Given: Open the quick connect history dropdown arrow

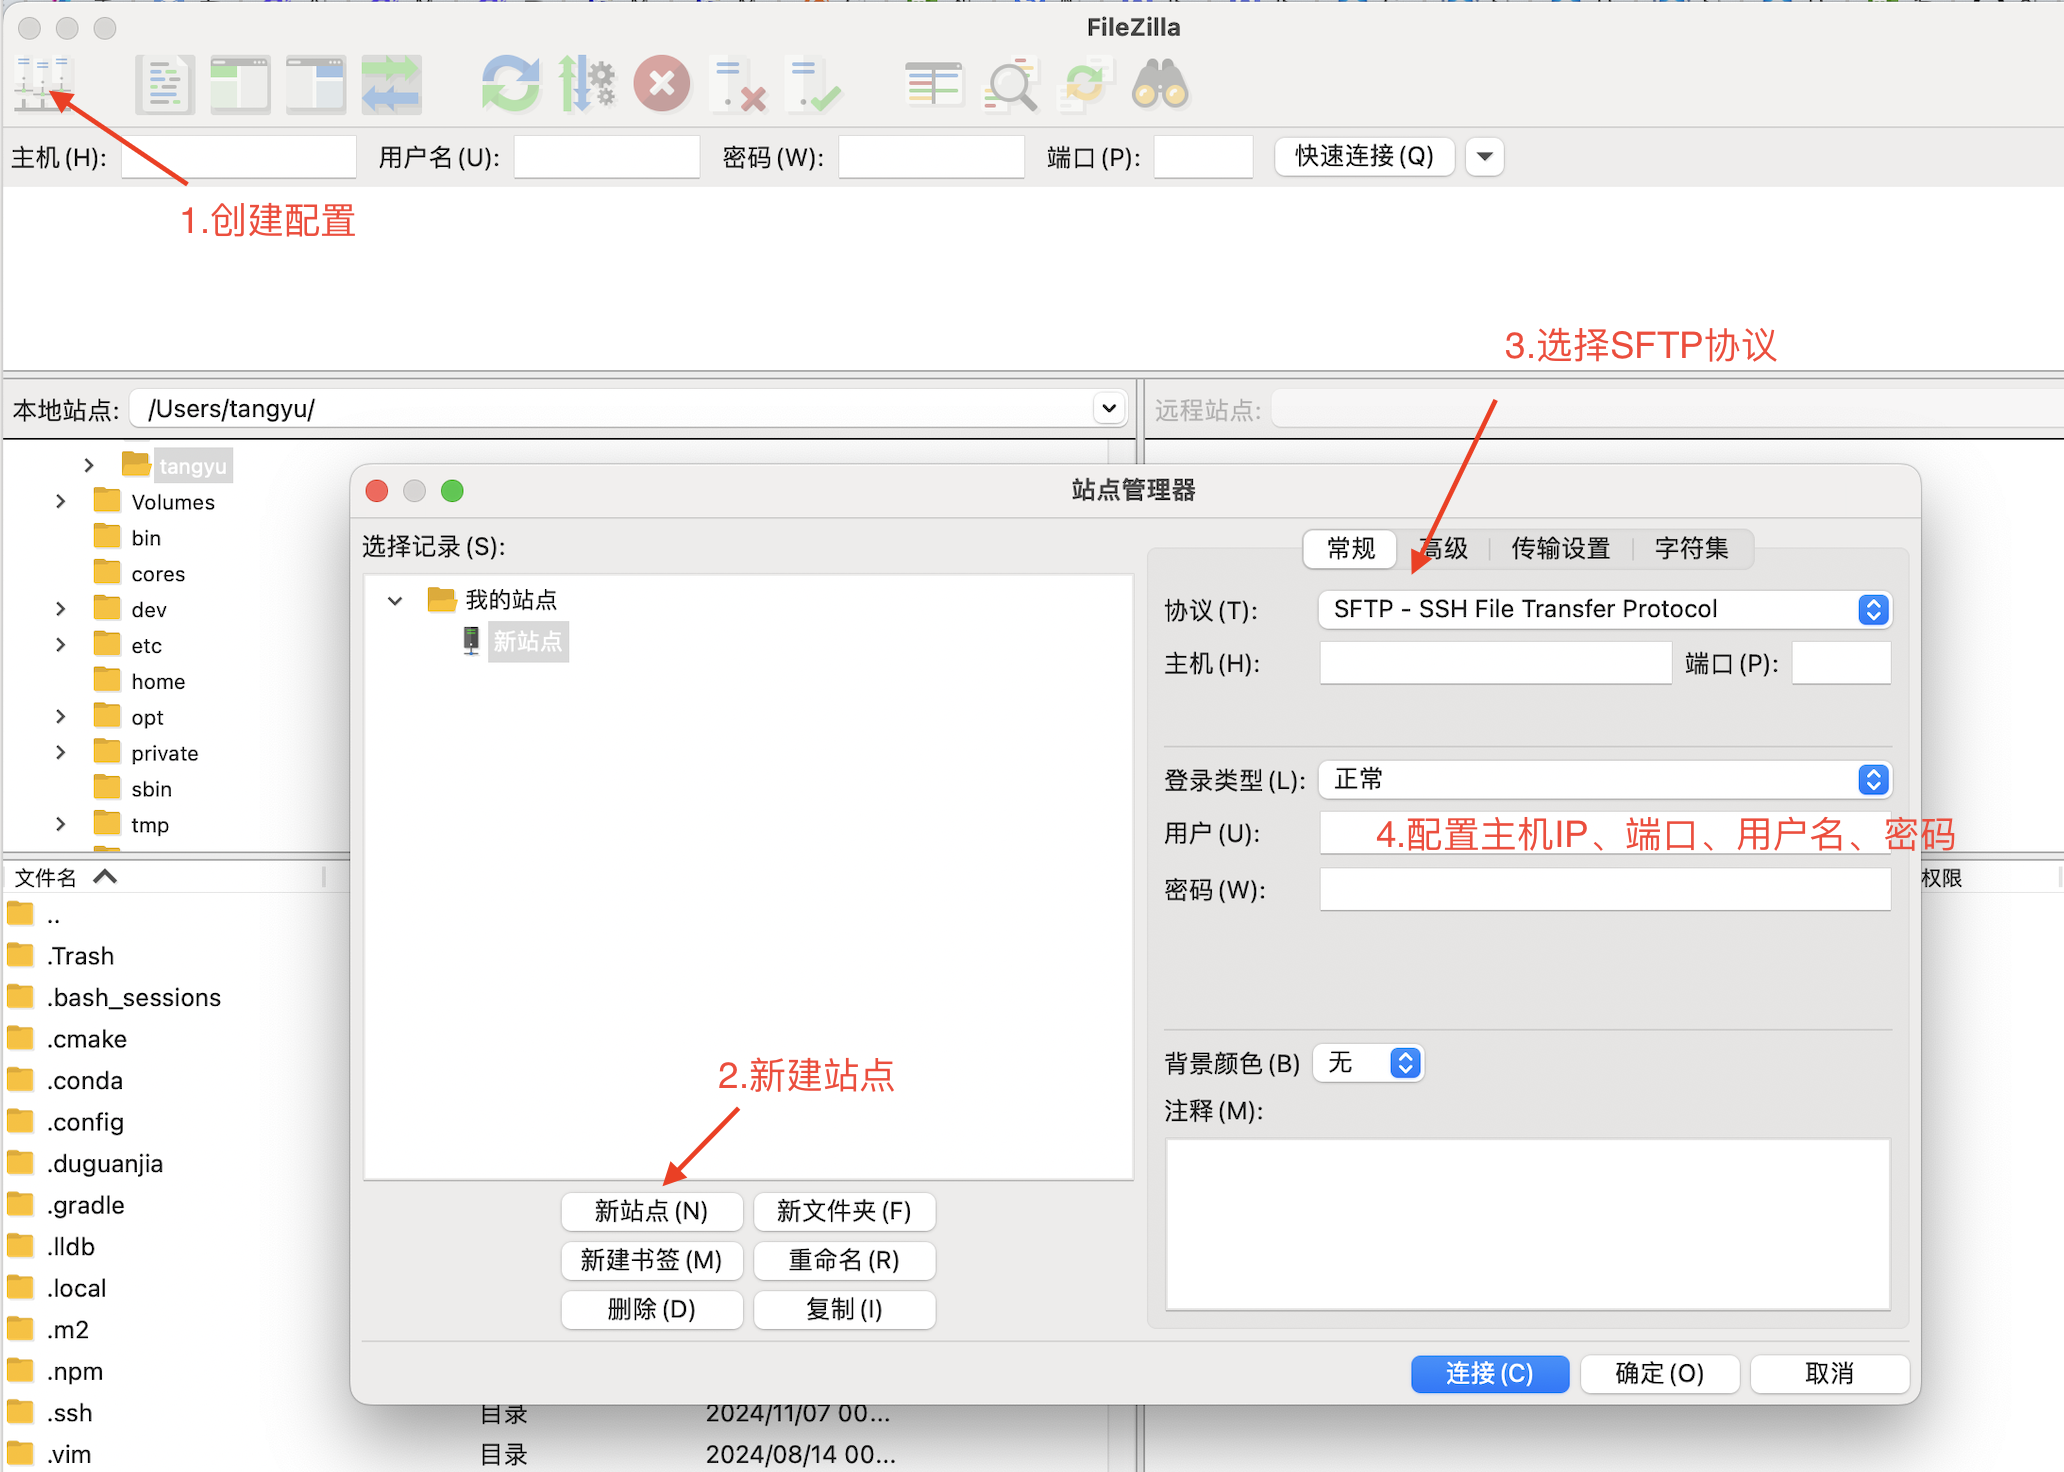Looking at the screenshot, I should point(1484,156).
